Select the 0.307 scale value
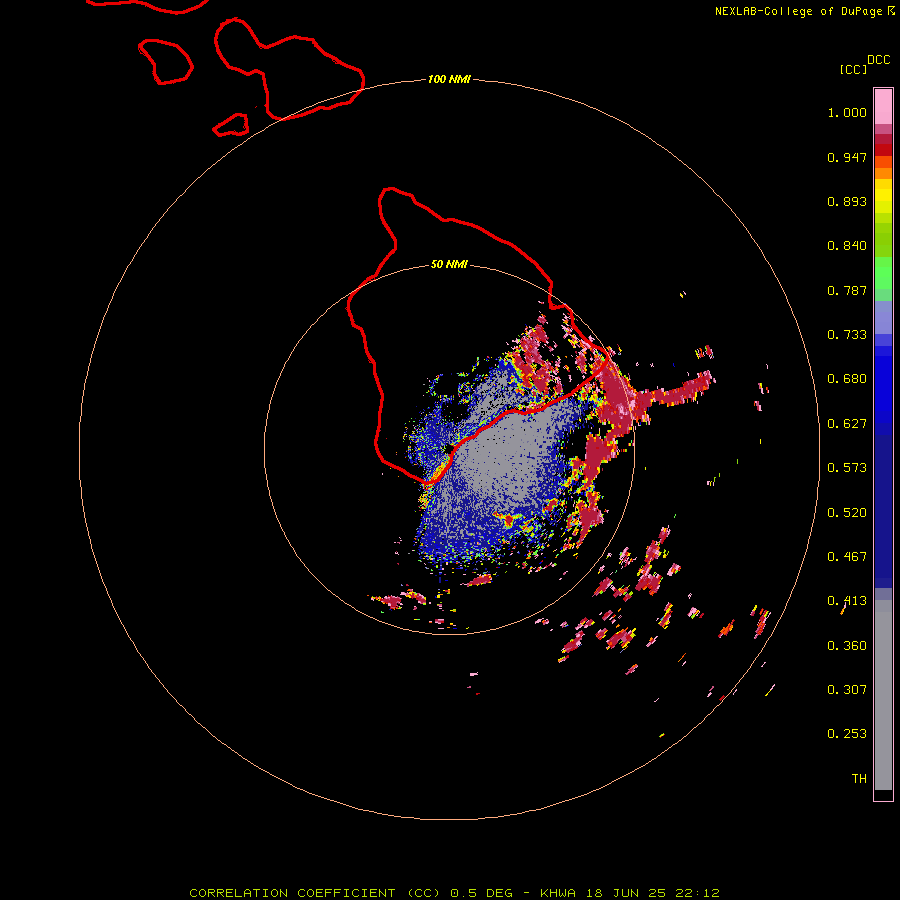Screen dimensions: 900x900 point(847,690)
